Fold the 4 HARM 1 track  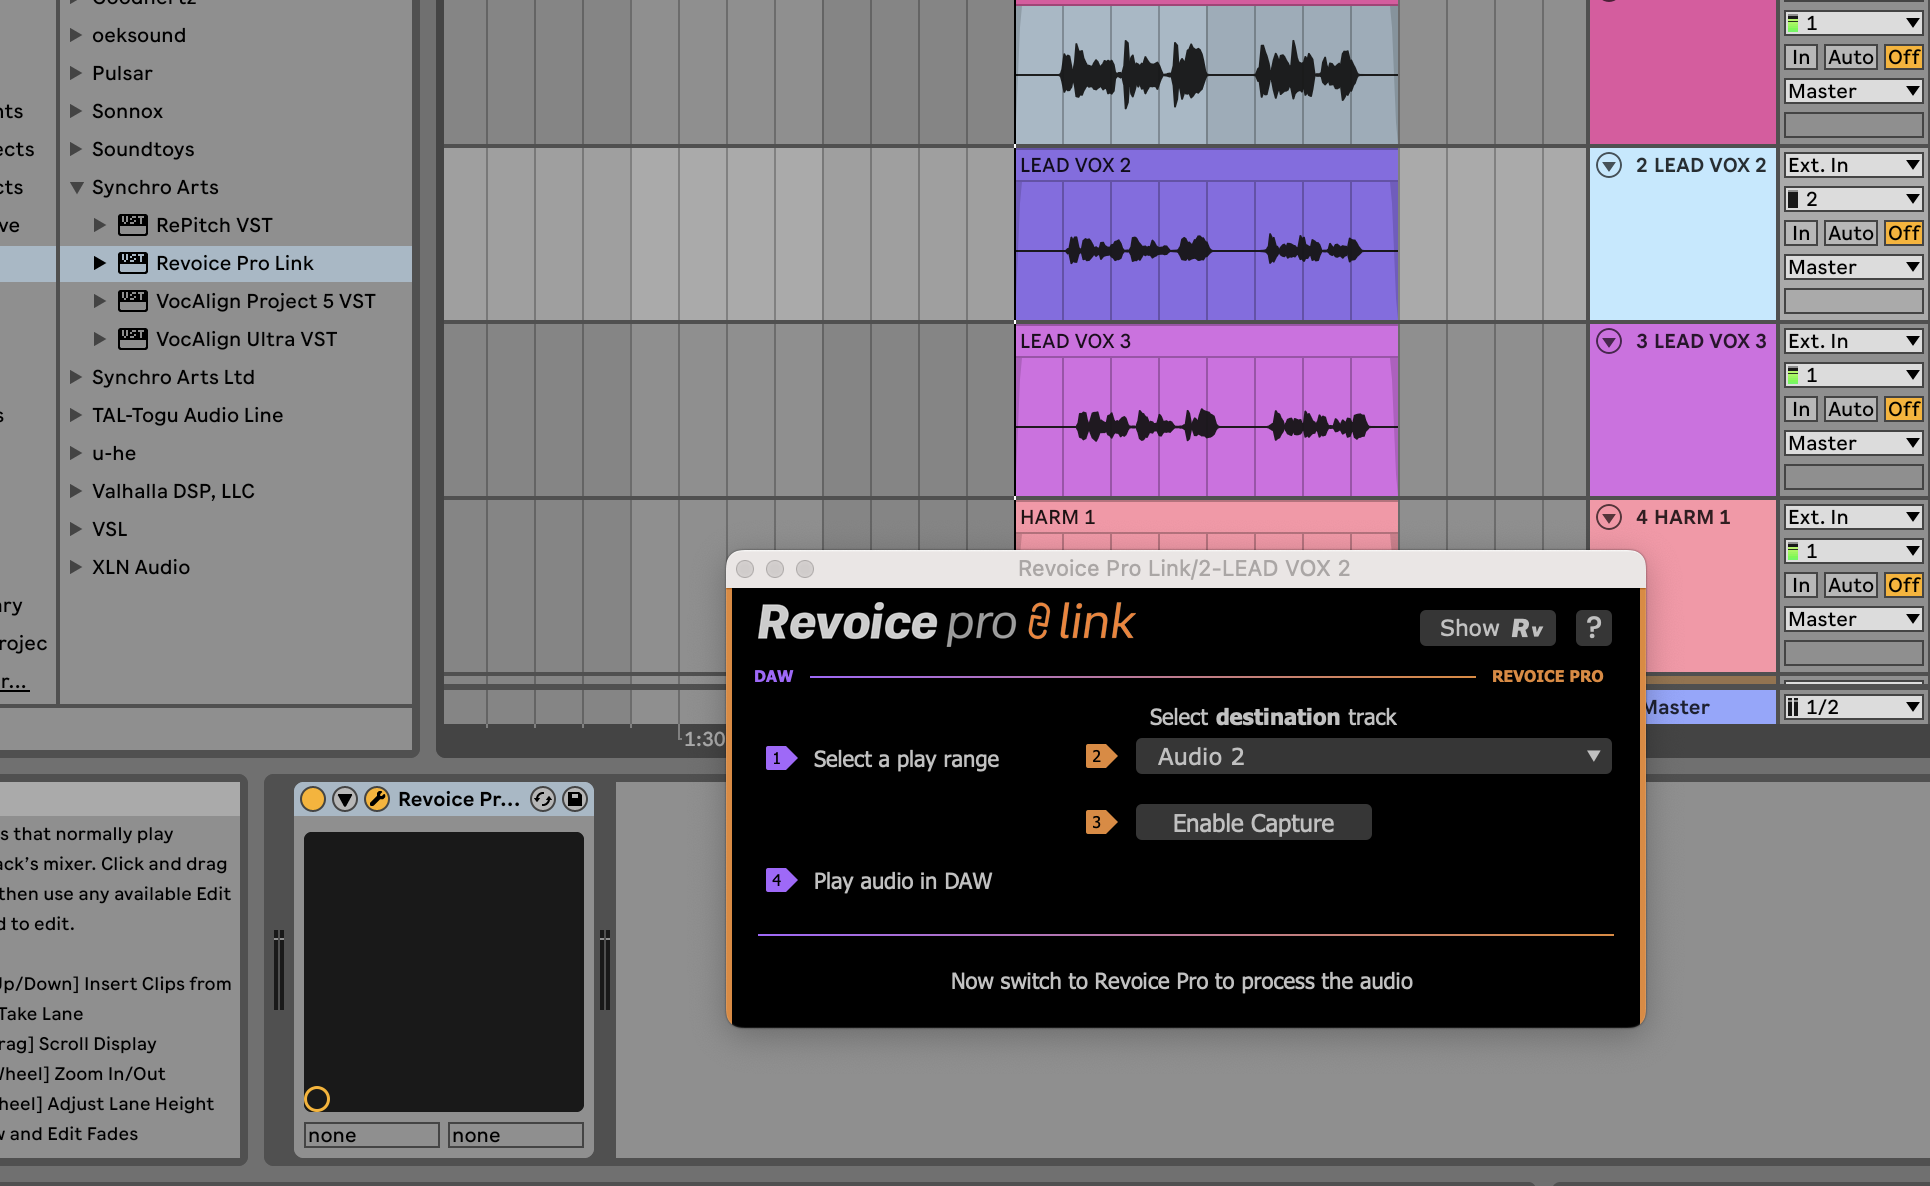click(1609, 517)
